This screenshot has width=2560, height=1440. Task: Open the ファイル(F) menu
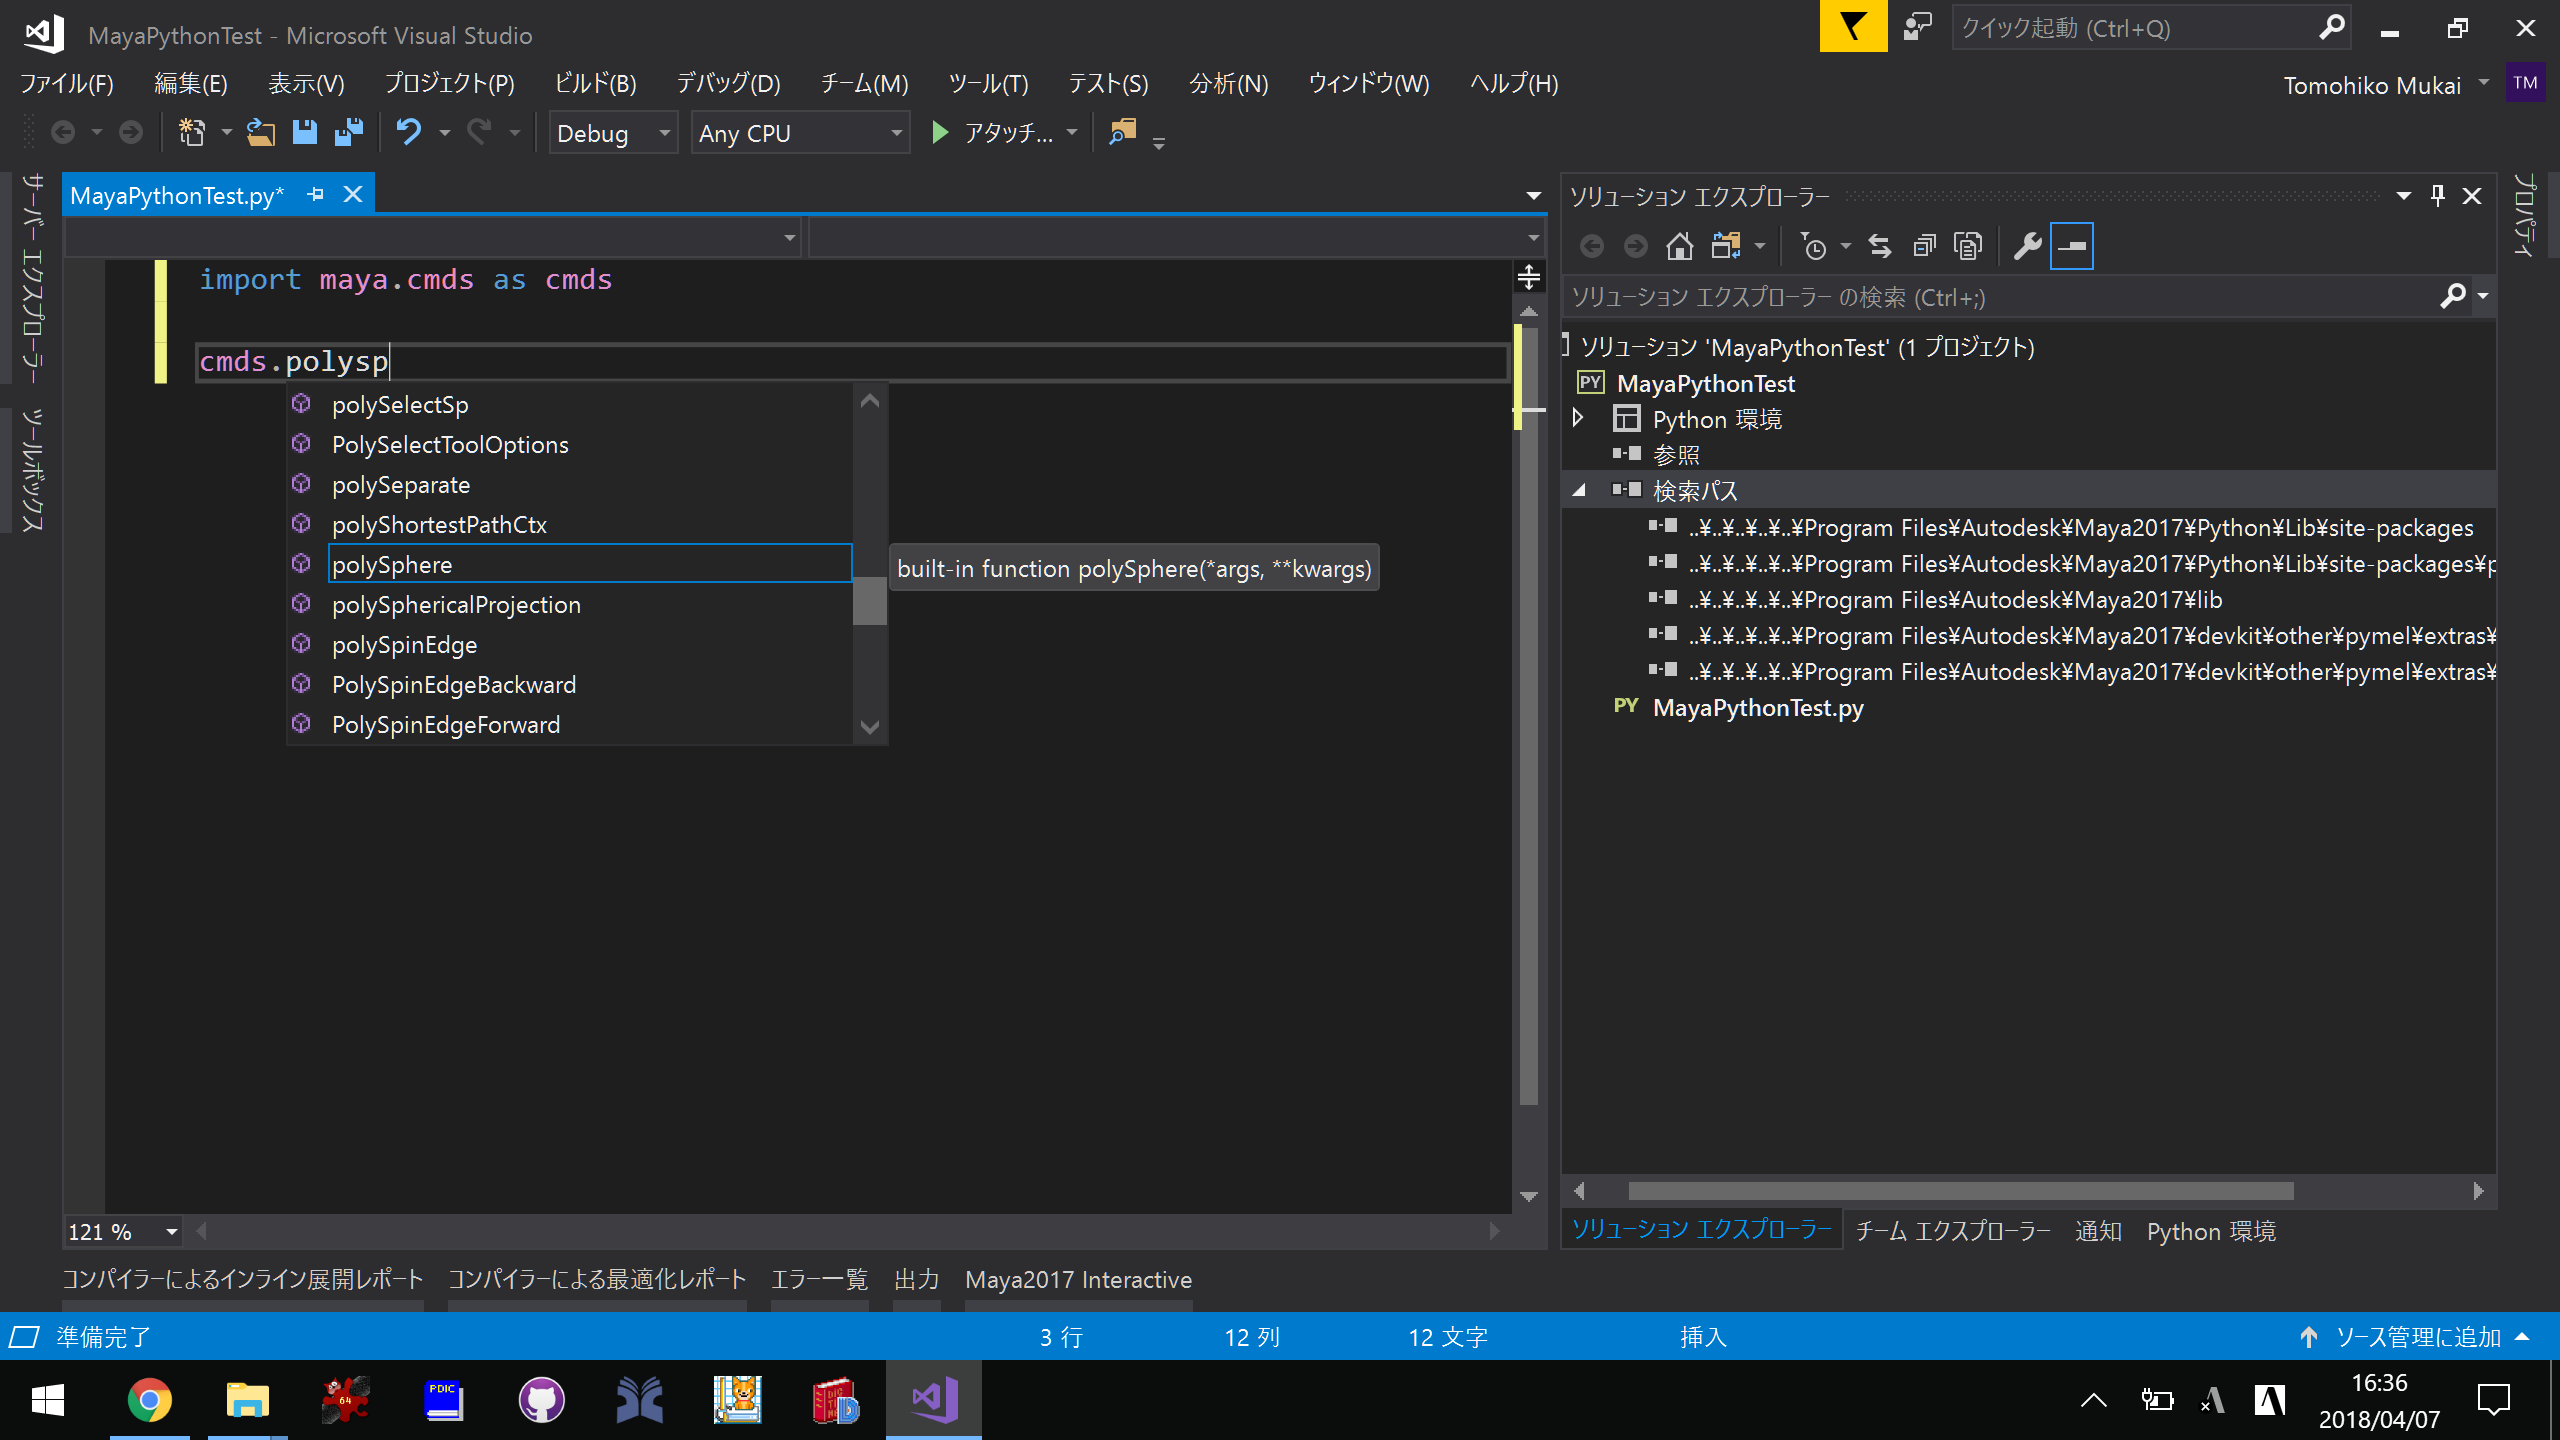click(x=67, y=83)
